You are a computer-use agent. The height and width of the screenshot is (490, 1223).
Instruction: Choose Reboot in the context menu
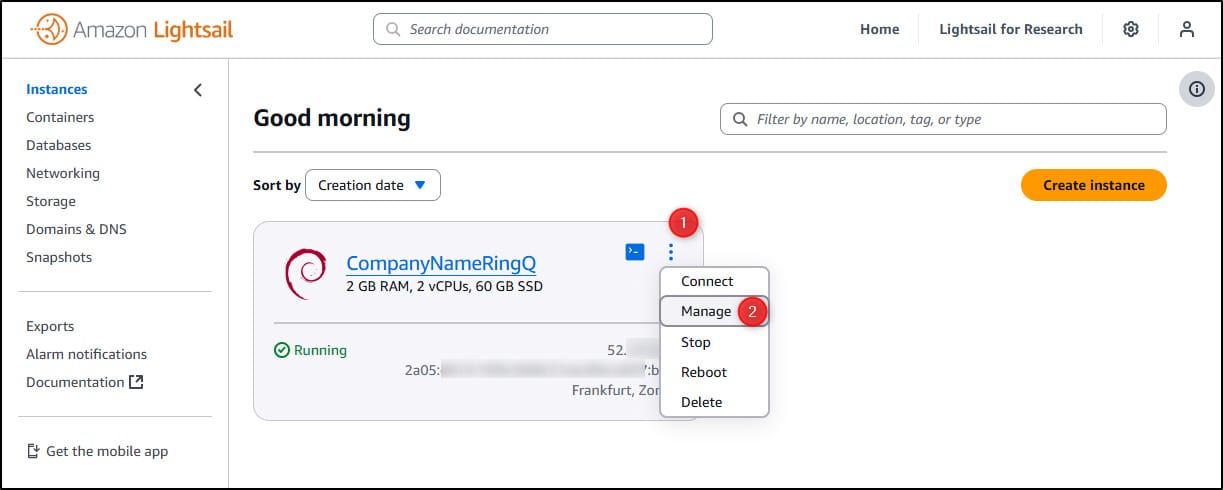[x=704, y=372]
